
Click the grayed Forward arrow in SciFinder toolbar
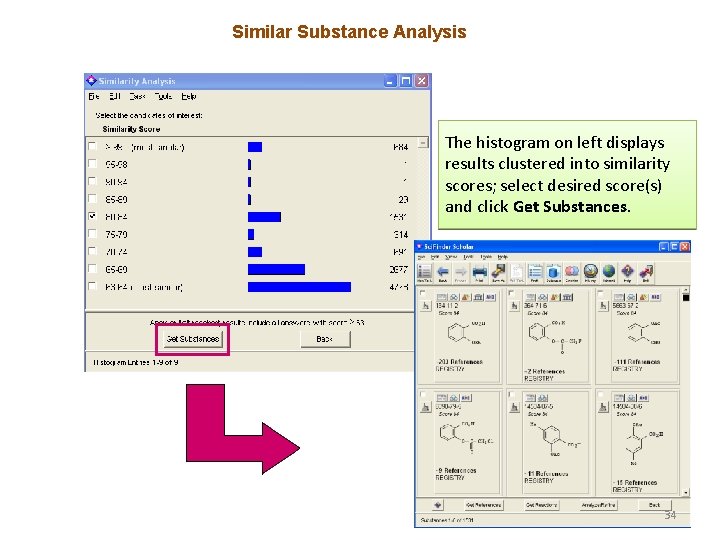click(x=461, y=272)
